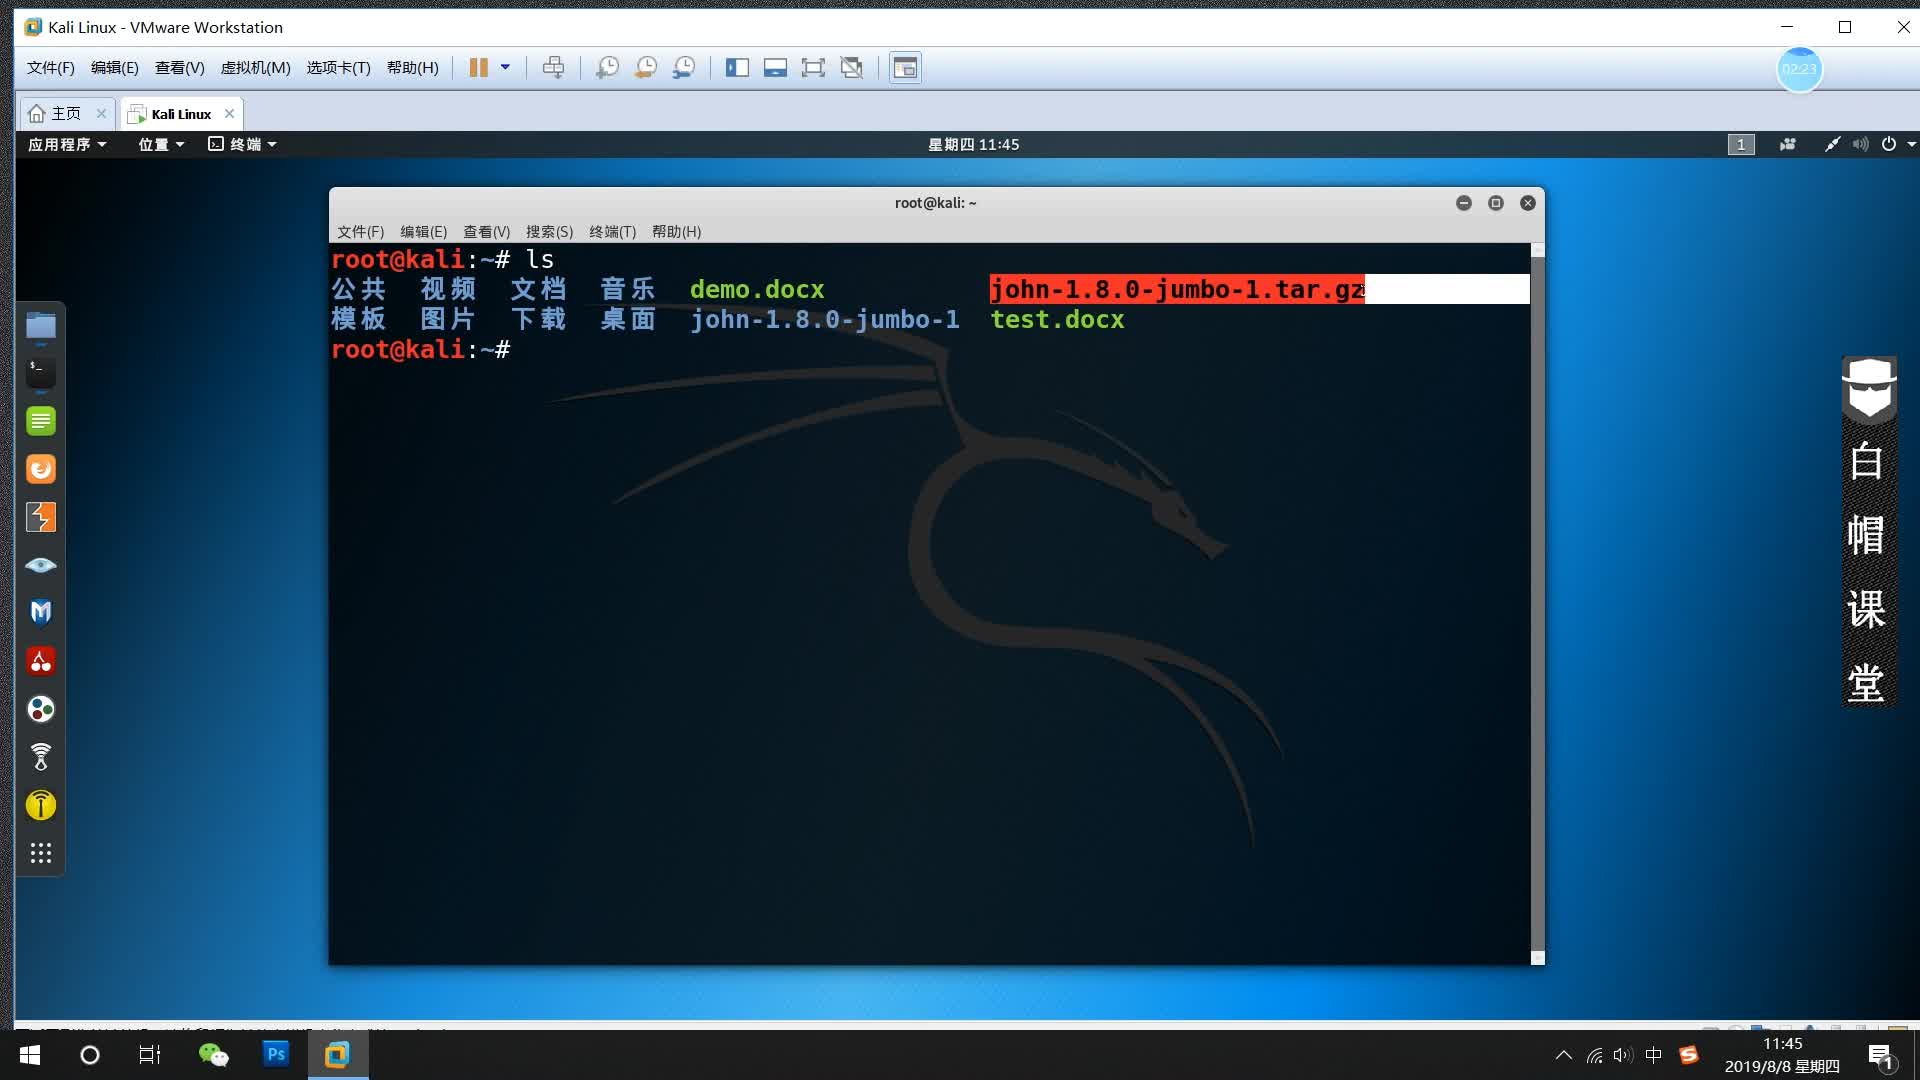Open the Windows Start menu
The image size is (1920, 1080).
click(30, 1055)
